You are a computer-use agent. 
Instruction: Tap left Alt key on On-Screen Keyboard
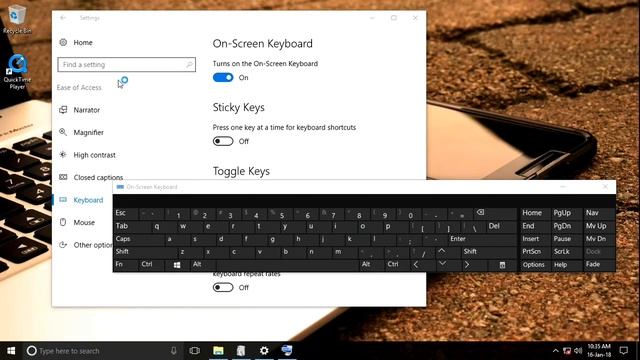point(202,264)
